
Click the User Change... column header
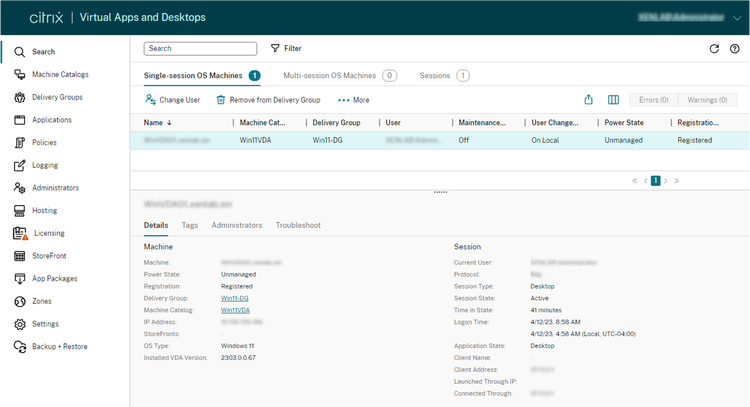(x=555, y=123)
